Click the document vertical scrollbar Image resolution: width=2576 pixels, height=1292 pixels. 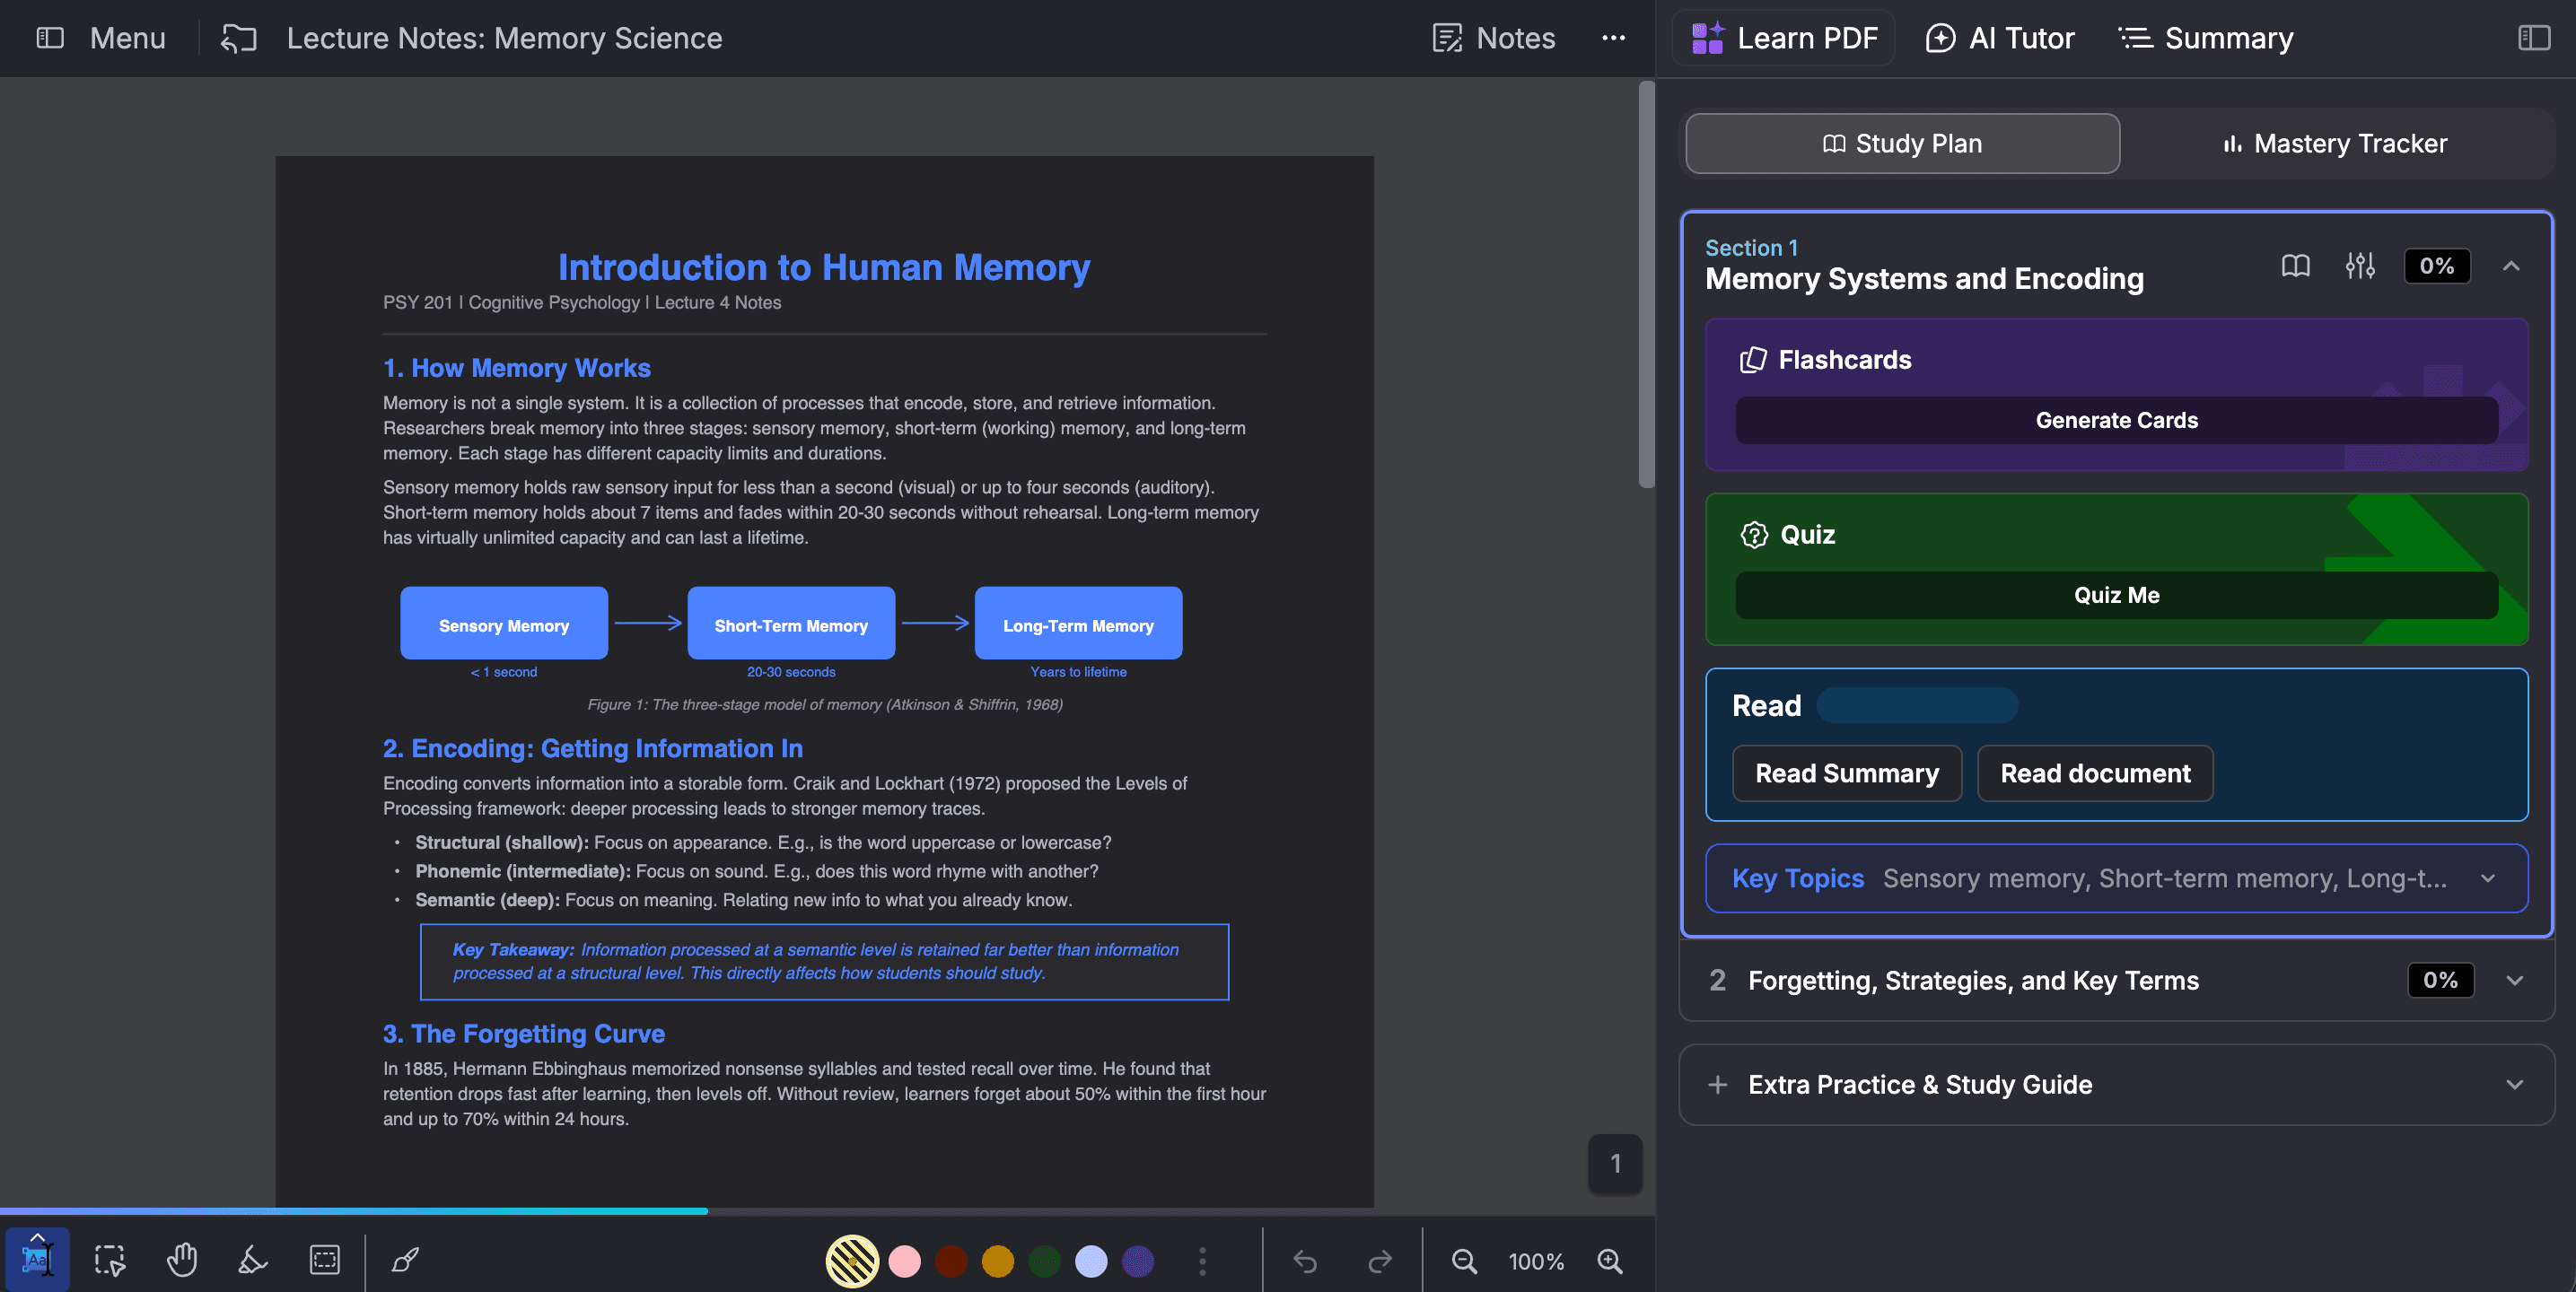click(1646, 285)
